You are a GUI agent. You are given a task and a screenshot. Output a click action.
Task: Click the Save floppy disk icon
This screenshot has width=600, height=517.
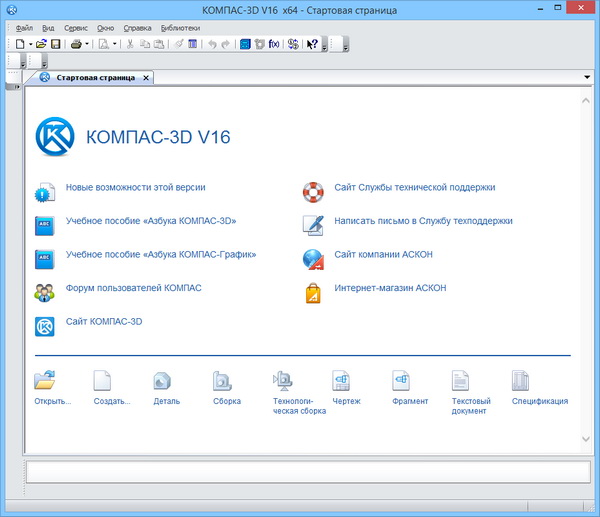(57, 44)
